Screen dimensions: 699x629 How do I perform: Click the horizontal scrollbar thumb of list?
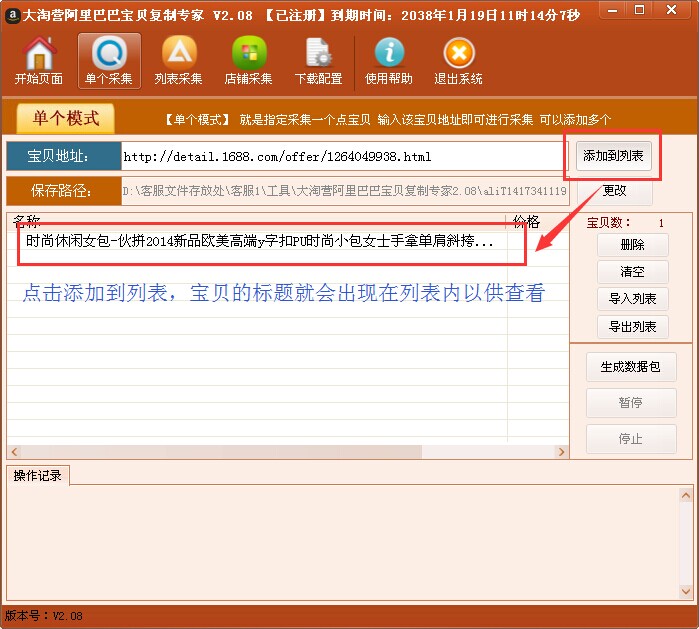222,452
